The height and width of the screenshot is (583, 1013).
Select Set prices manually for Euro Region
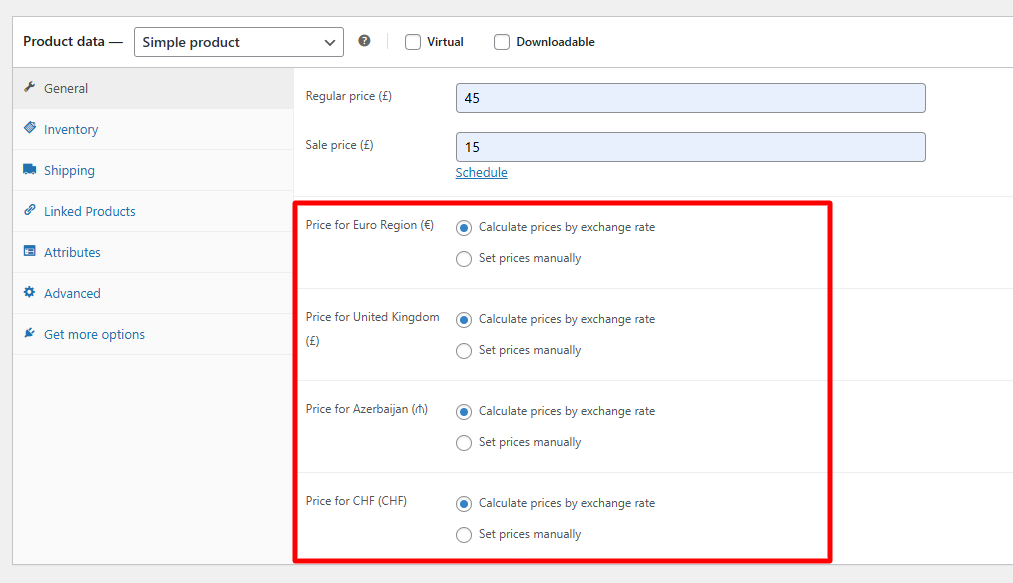click(464, 259)
